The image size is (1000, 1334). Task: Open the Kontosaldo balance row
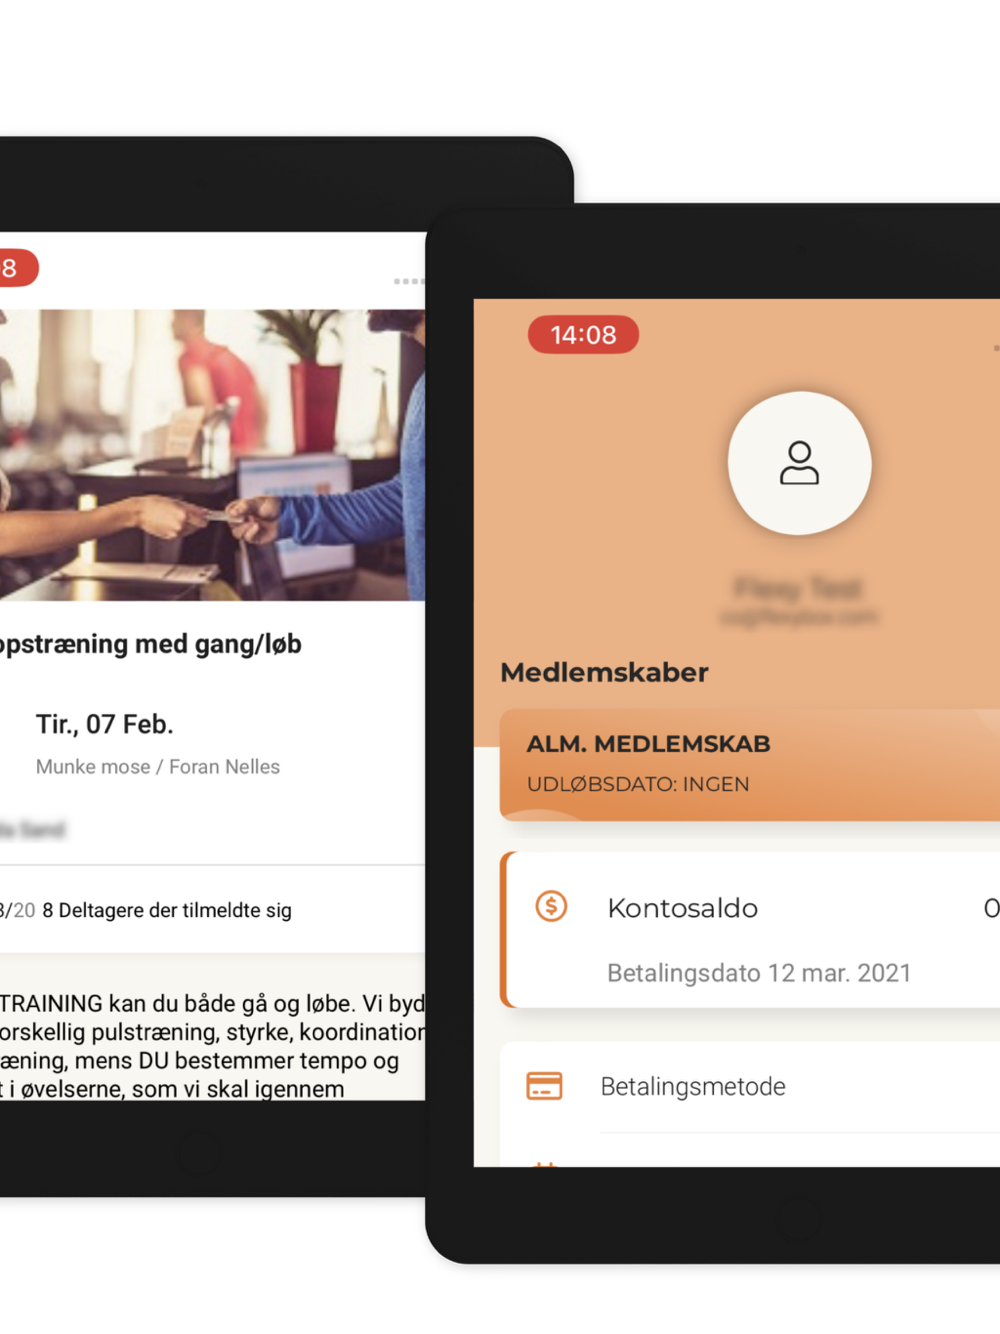[750, 929]
